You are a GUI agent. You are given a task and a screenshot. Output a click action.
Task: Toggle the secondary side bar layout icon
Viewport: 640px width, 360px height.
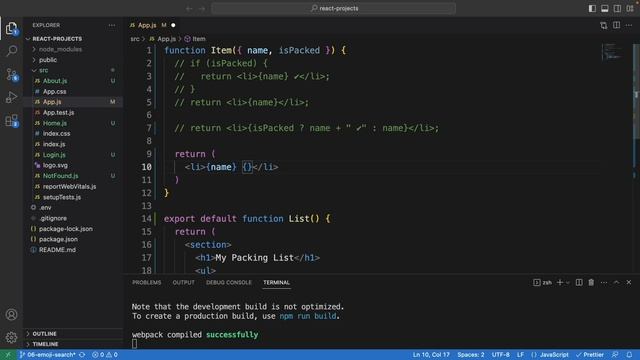click(618, 9)
